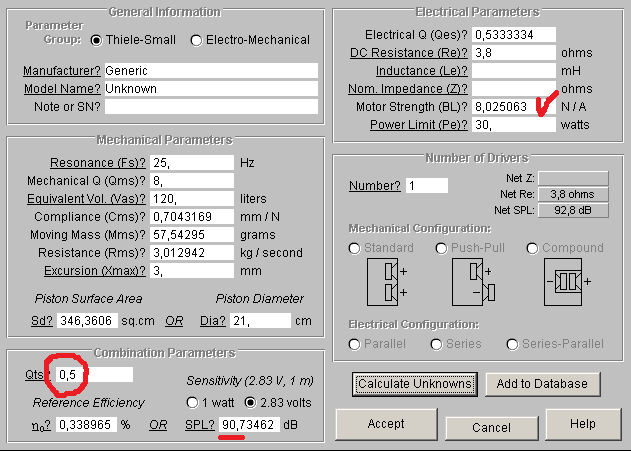Viewport: 631px width, 451px height.
Task: Click the Number of drivers input field
Action: [x=427, y=186]
